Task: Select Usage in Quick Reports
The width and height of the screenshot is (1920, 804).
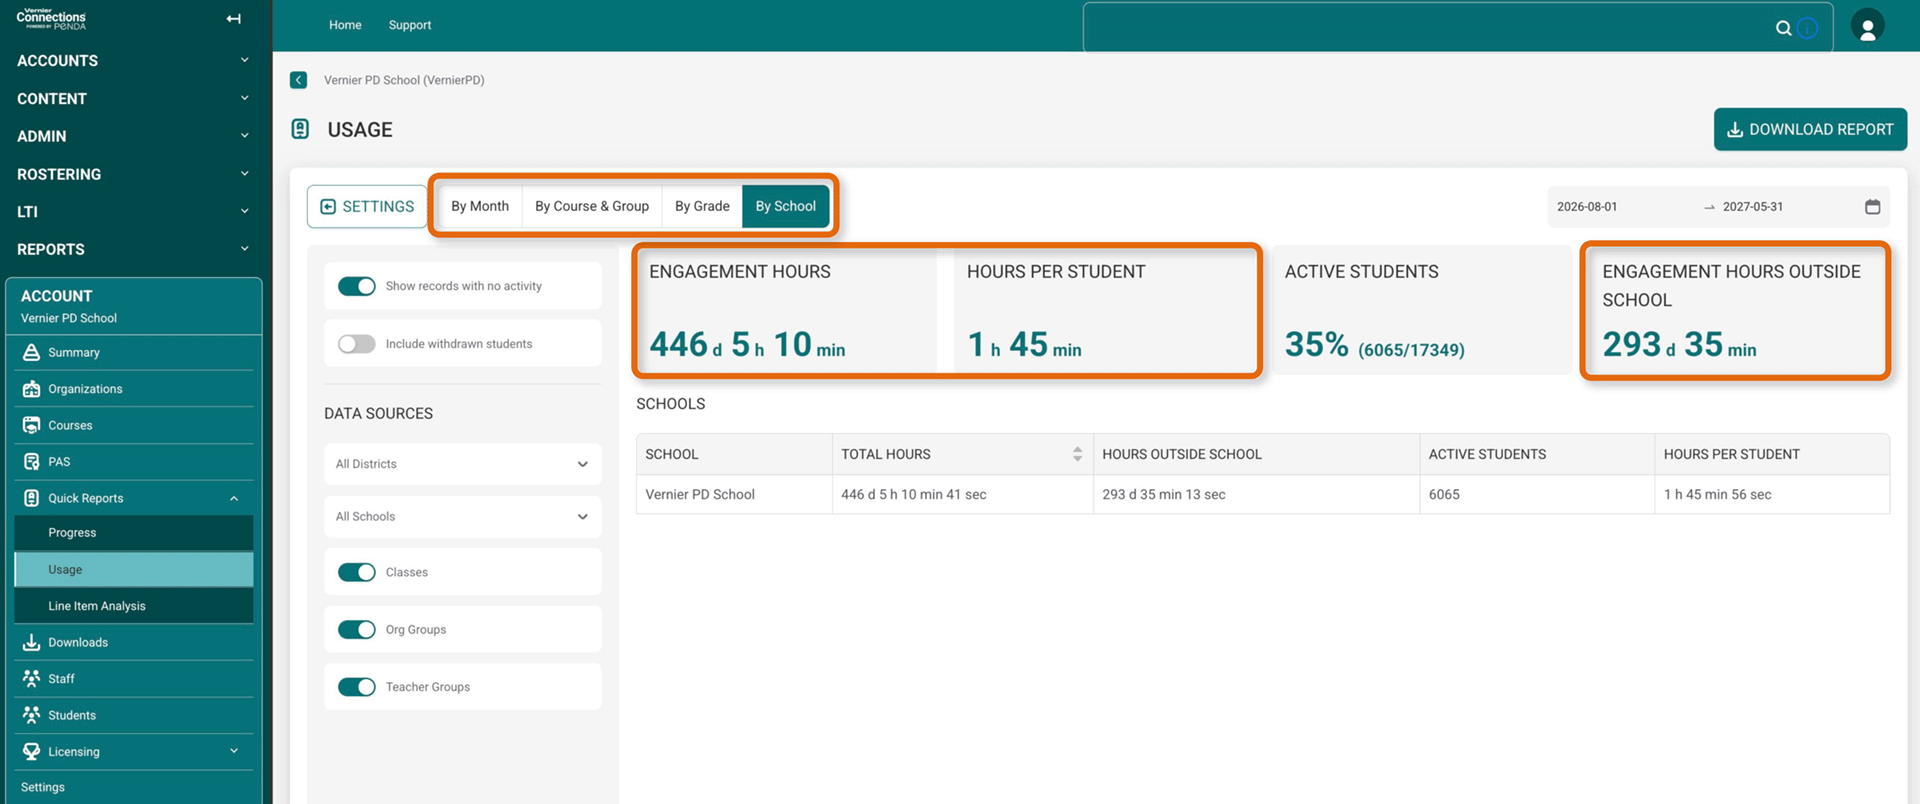Action: (134, 570)
